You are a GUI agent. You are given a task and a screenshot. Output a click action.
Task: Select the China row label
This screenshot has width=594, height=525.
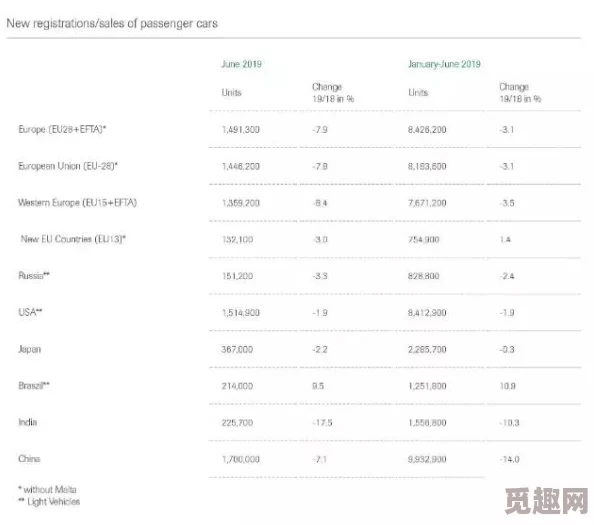coord(29,459)
